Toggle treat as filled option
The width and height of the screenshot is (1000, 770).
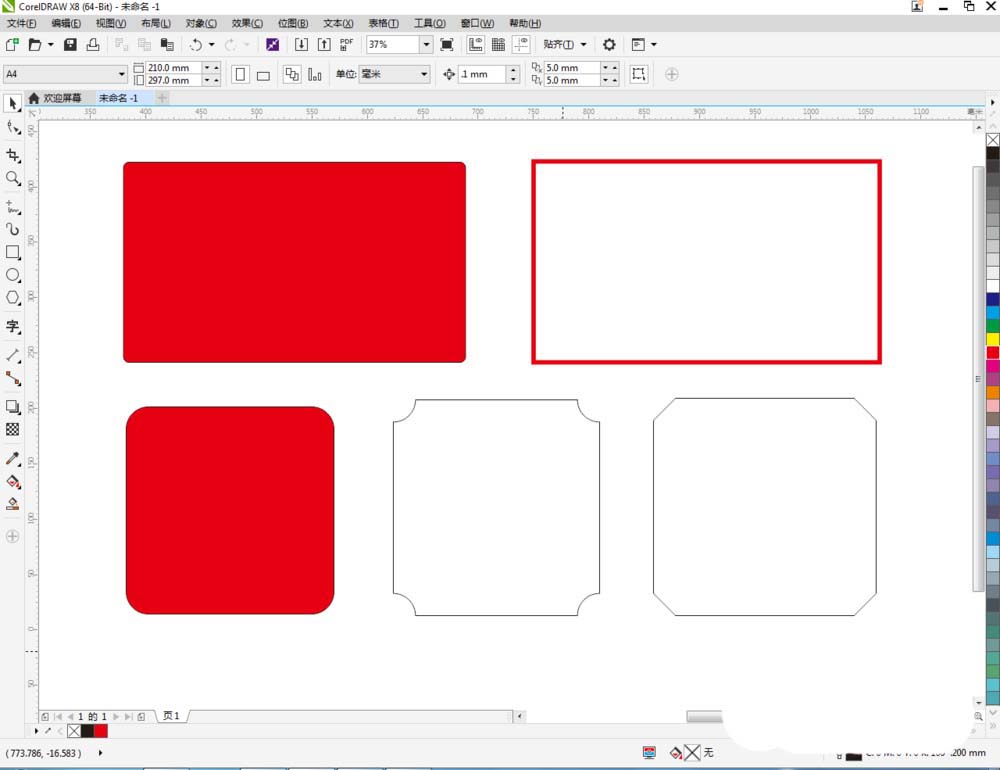(x=638, y=74)
